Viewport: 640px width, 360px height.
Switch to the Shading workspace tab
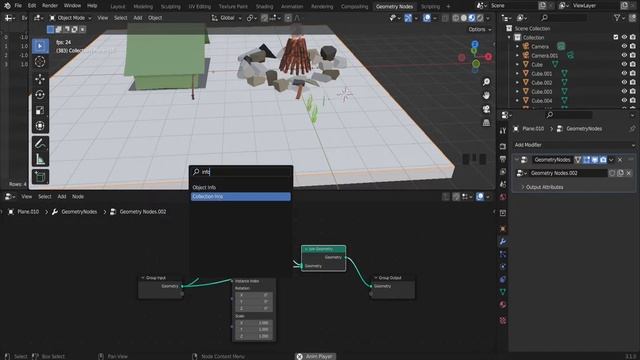(x=264, y=7)
